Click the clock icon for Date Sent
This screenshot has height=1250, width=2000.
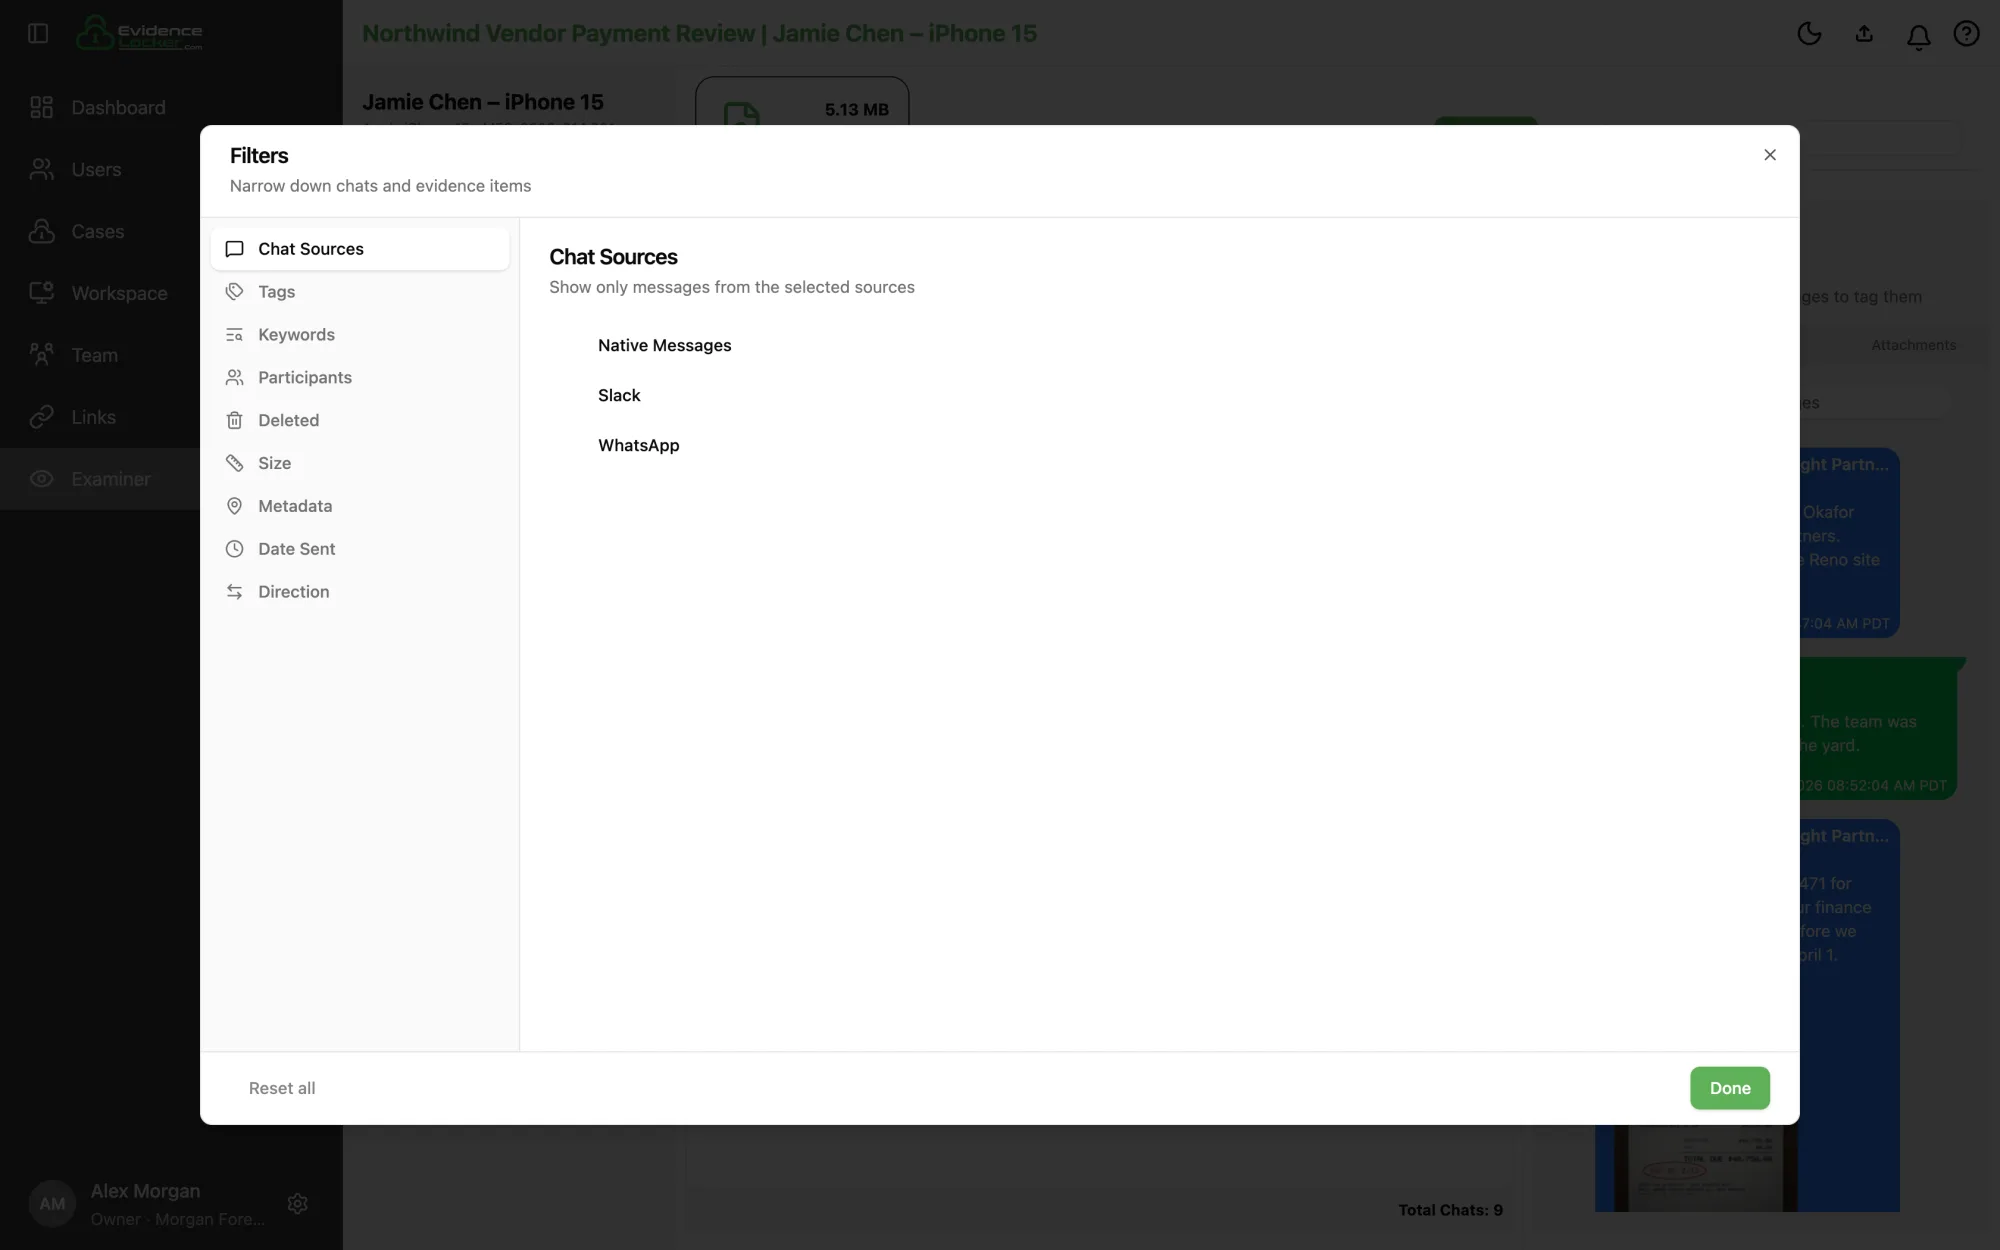tap(234, 549)
